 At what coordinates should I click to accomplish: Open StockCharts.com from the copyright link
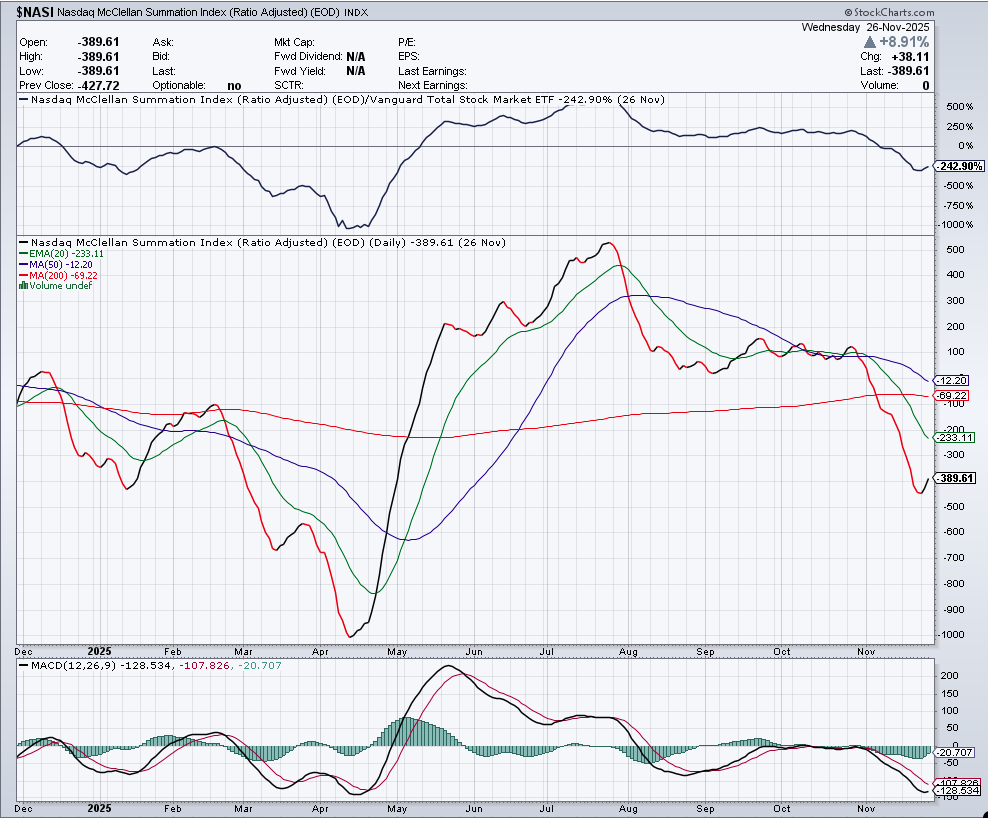893,11
